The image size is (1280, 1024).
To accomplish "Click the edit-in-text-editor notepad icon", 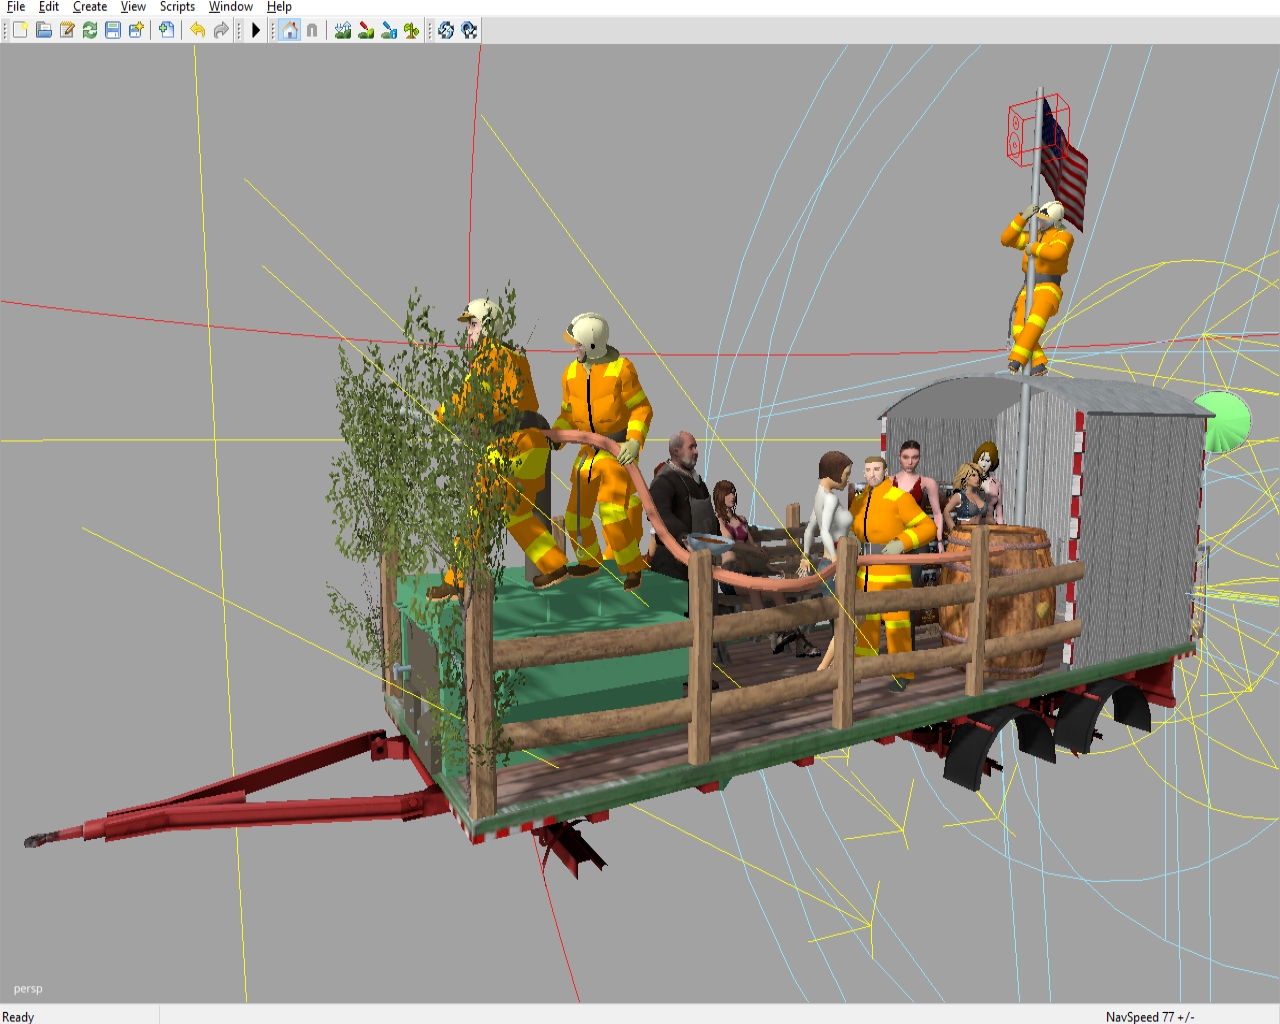I will [x=67, y=30].
